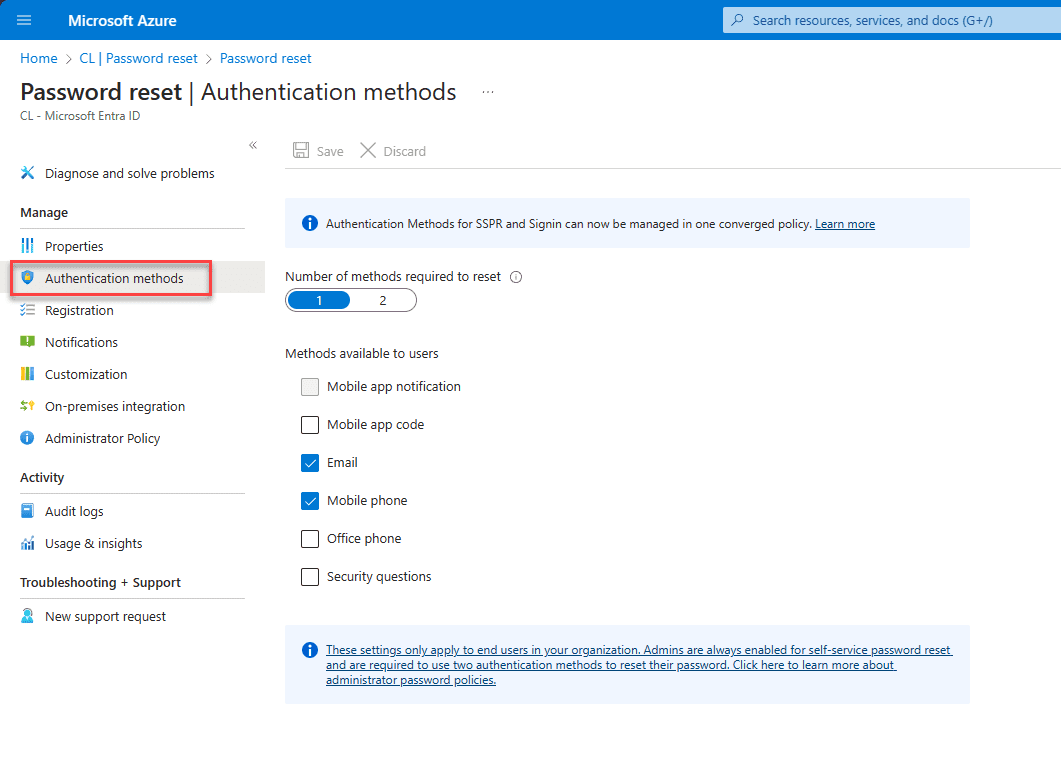Open New support request

106,616
